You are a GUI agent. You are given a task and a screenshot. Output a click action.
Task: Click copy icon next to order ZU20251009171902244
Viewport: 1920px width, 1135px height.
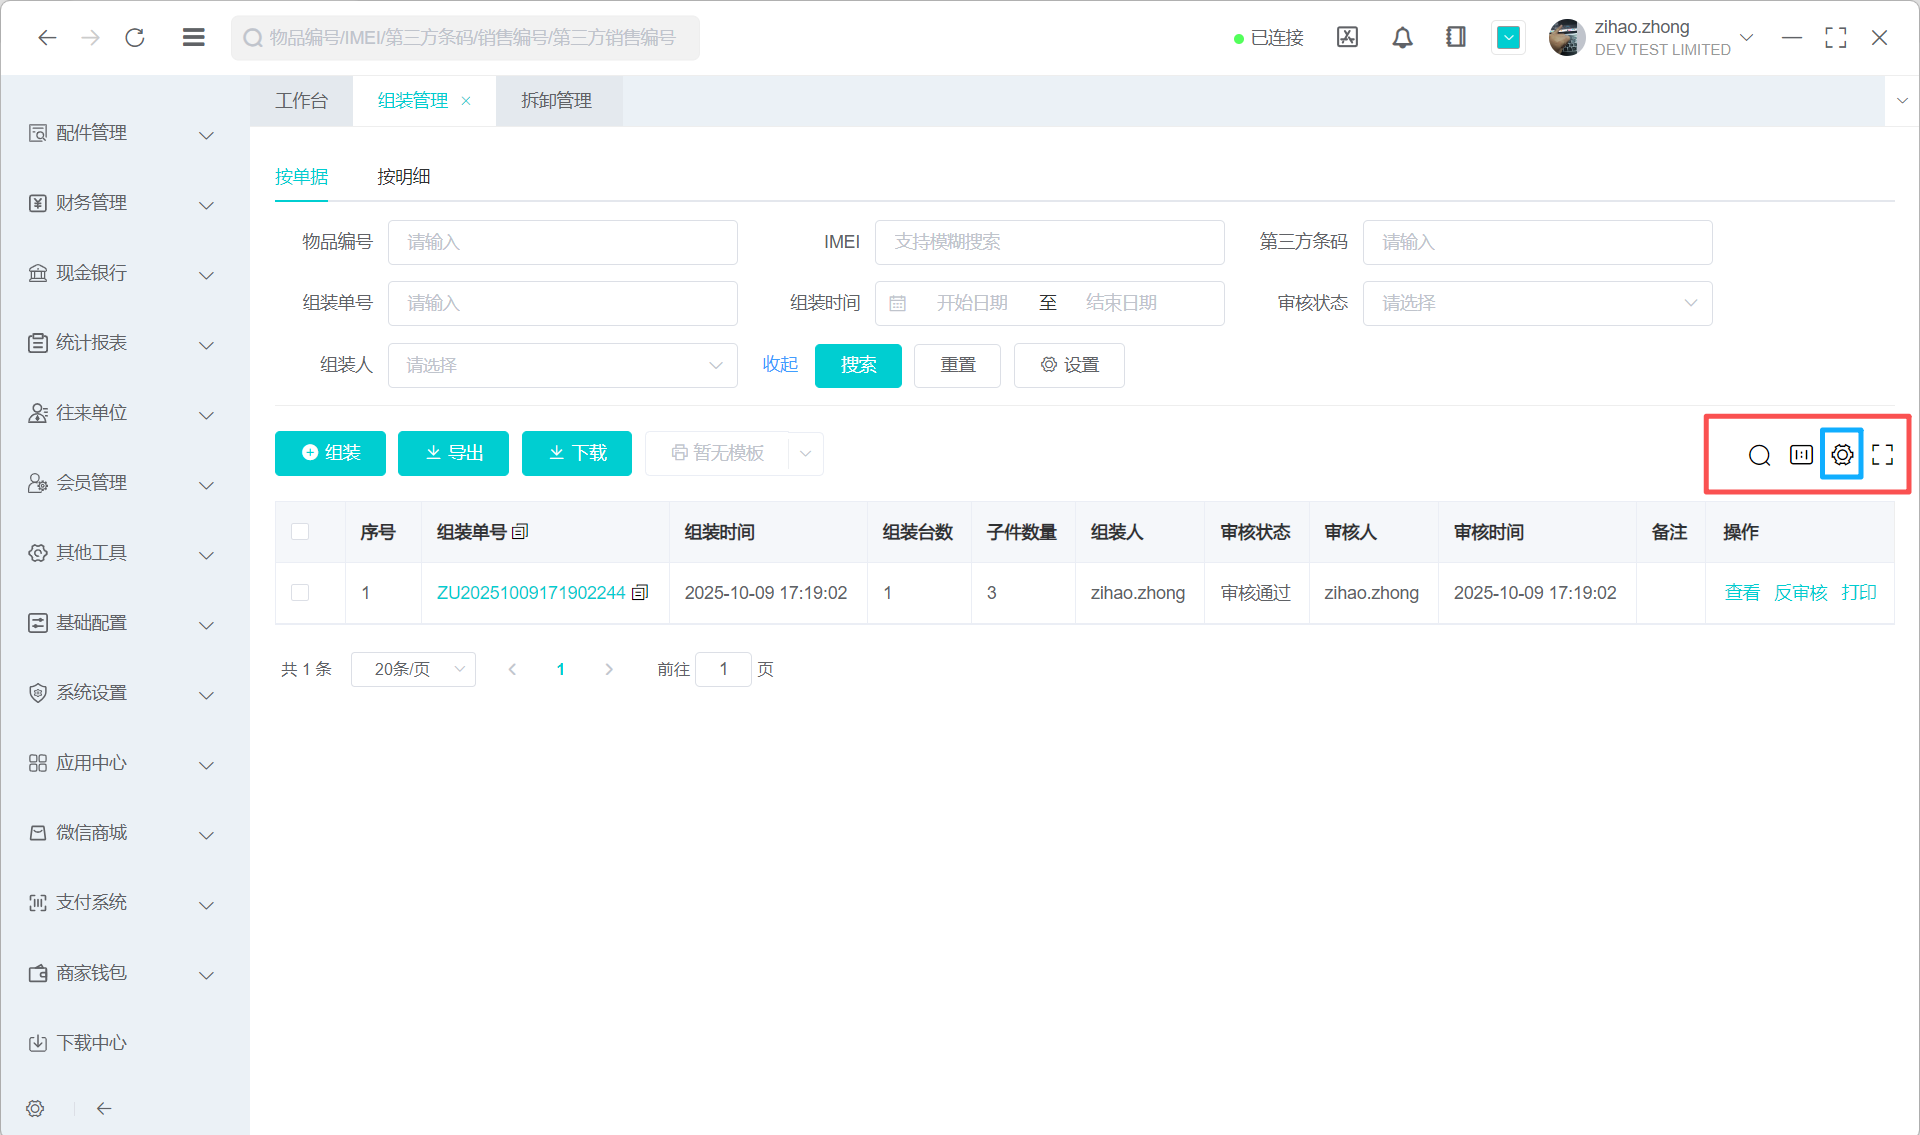640,593
